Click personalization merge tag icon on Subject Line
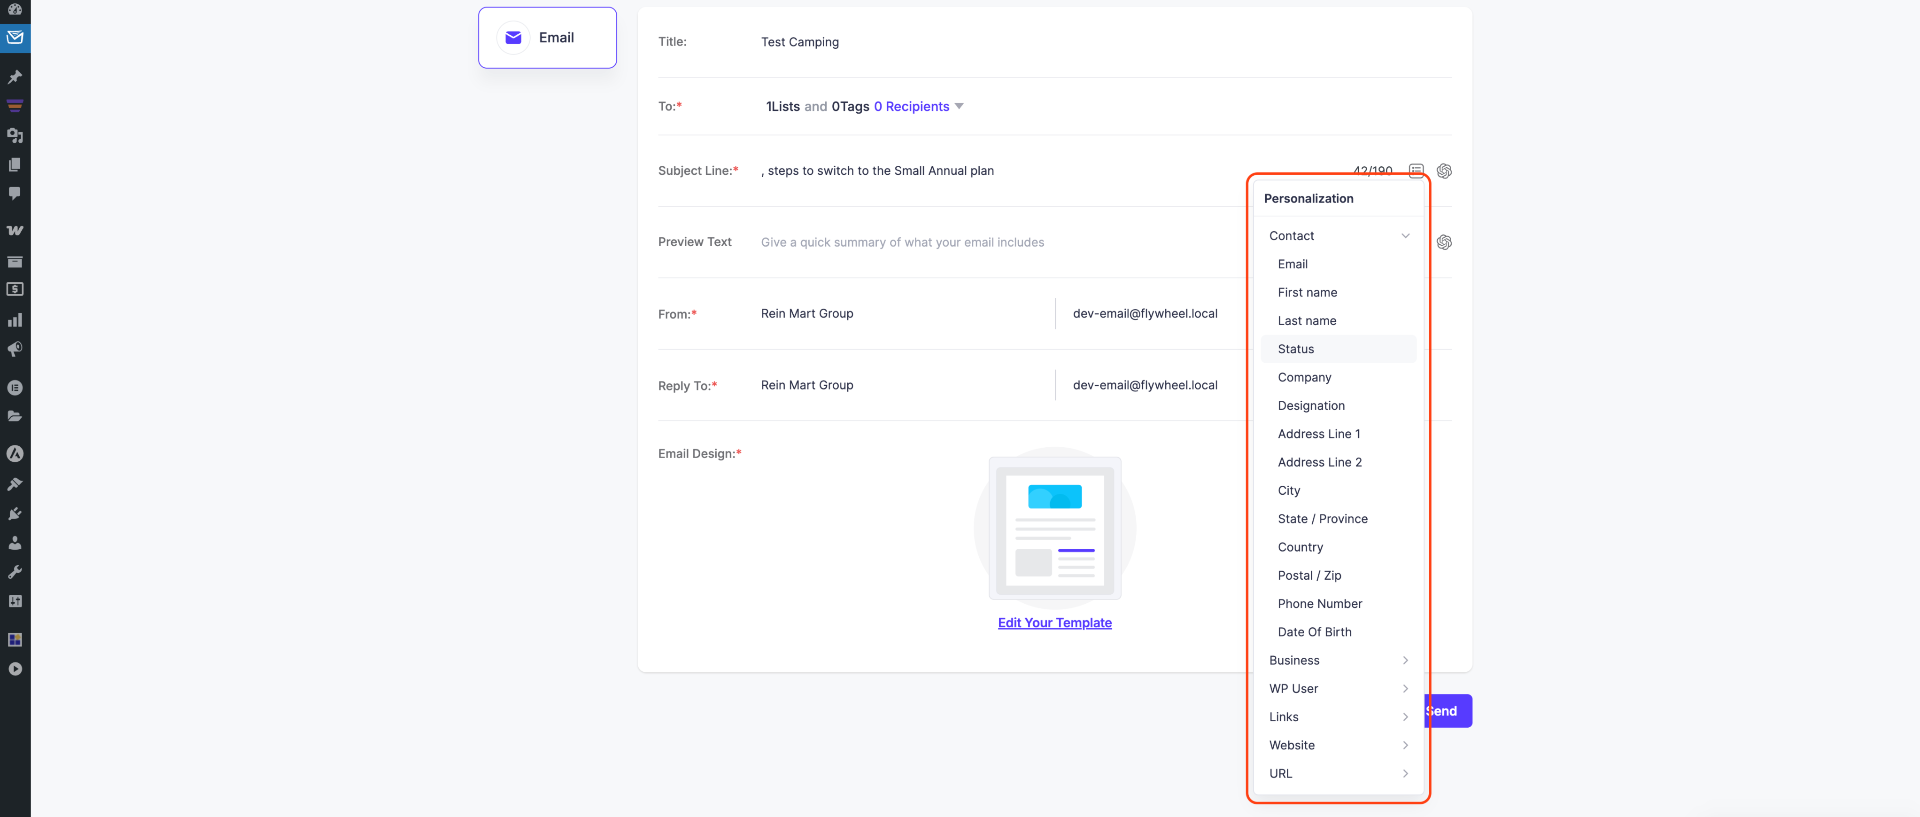 tap(1416, 171)
